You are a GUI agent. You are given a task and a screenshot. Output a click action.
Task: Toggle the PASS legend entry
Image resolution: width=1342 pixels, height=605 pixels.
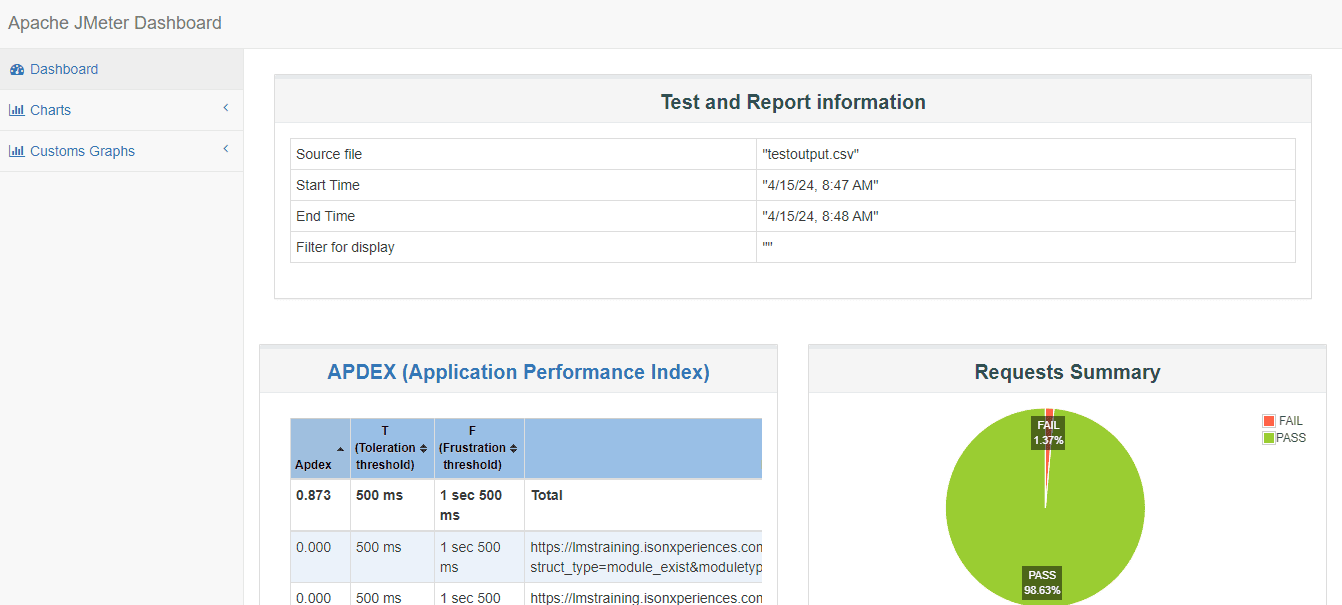pyautogui.click(x=1291, y=438)
